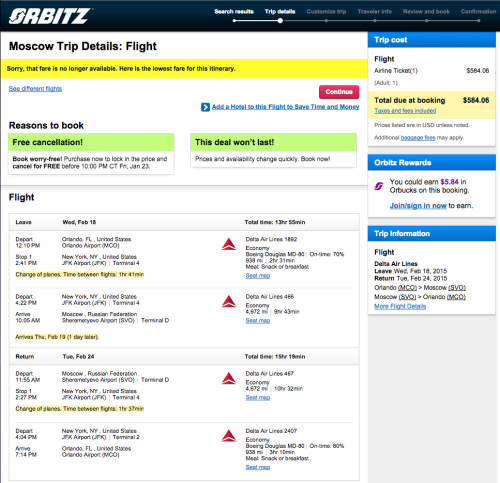Open the Traveler info step
Image resolution: width=500 pixels, height=483 pixels.
point(375,11)
